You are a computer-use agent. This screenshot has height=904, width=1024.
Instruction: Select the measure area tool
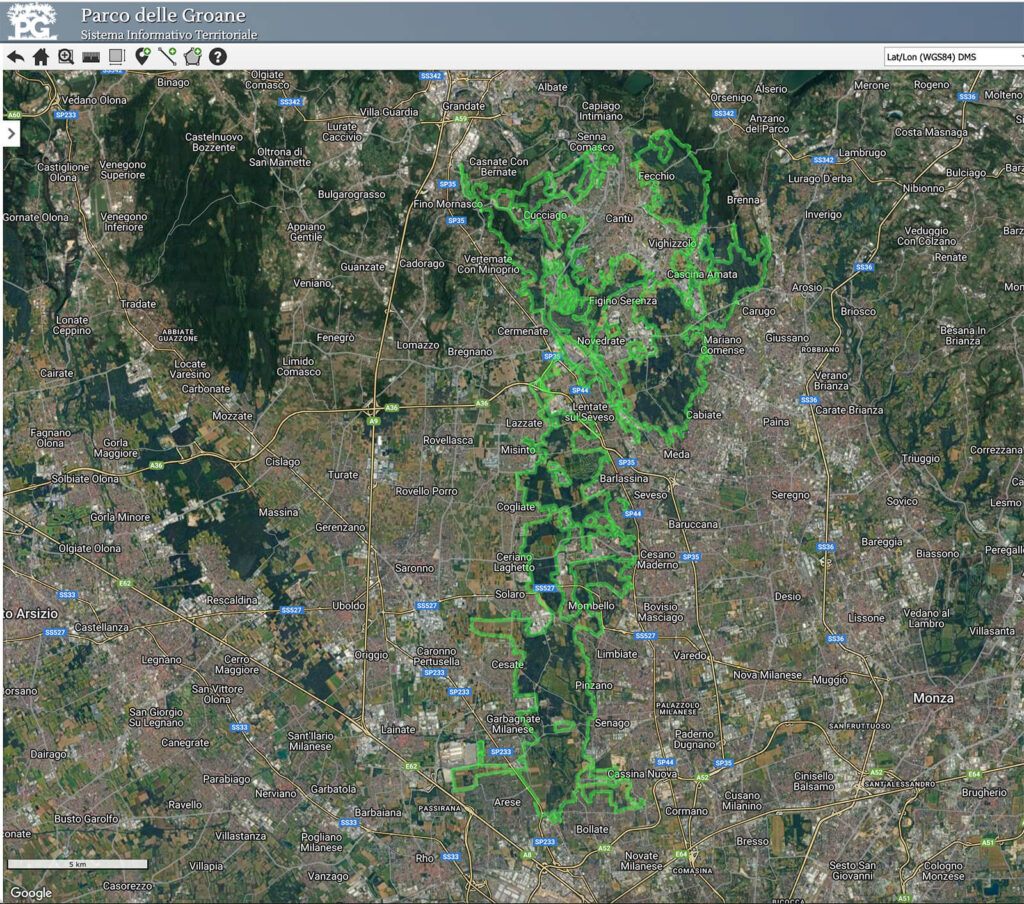116,57
